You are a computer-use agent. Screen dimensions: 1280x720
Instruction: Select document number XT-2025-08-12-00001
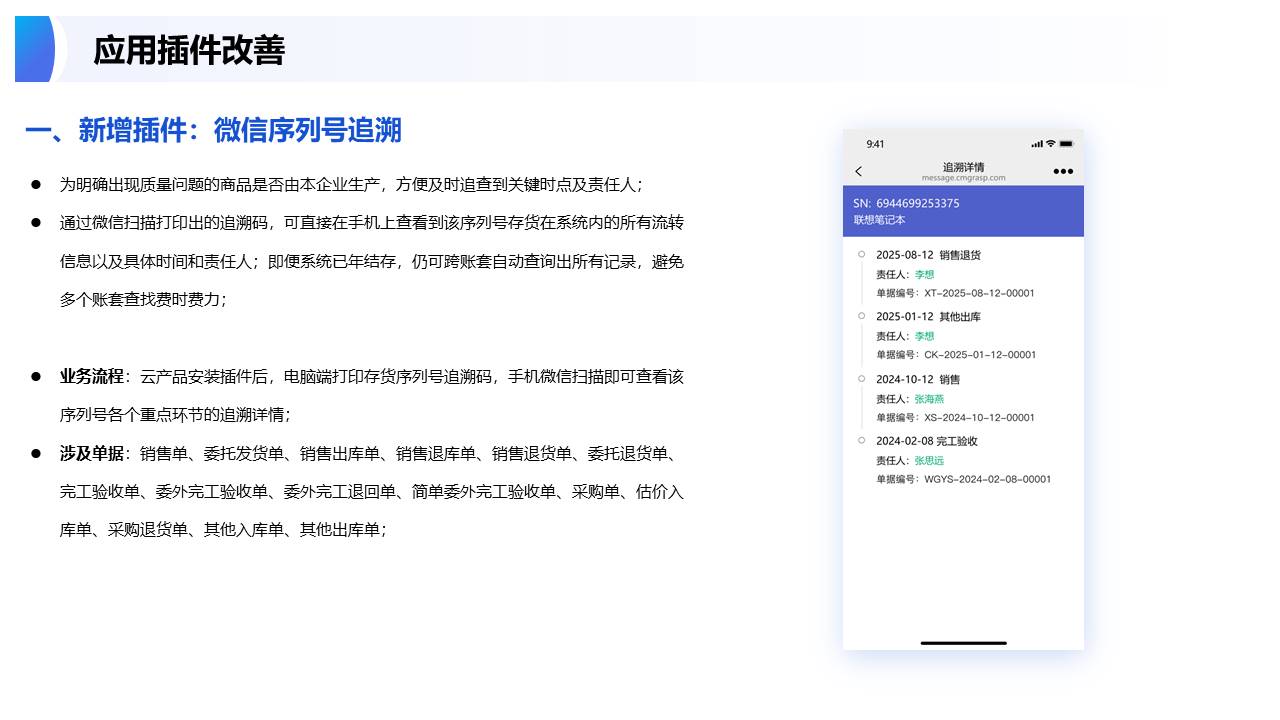click(979, 293)
